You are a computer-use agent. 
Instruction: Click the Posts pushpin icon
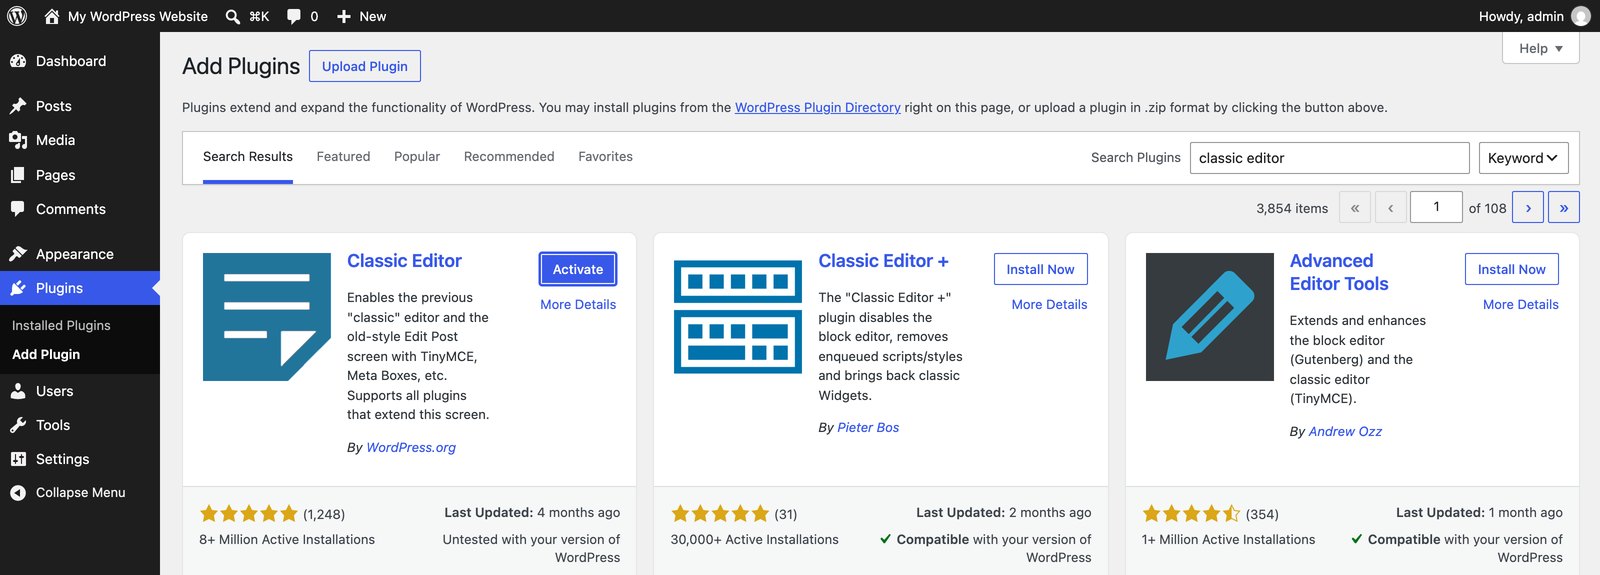(x=18, y=106)
